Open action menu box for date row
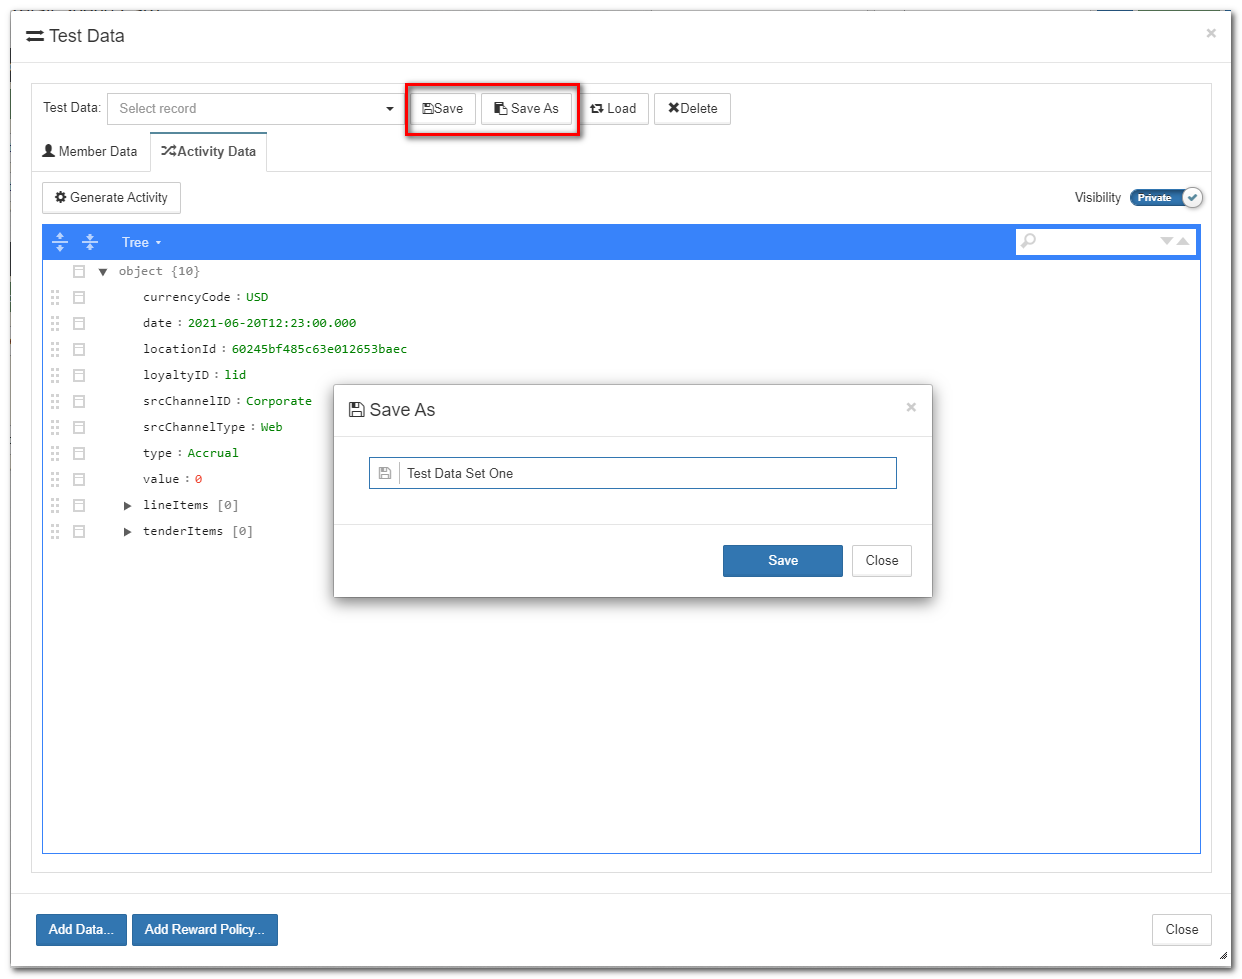Image resolution: width=1242 pixels, height=979 pixels. point(79,323)
